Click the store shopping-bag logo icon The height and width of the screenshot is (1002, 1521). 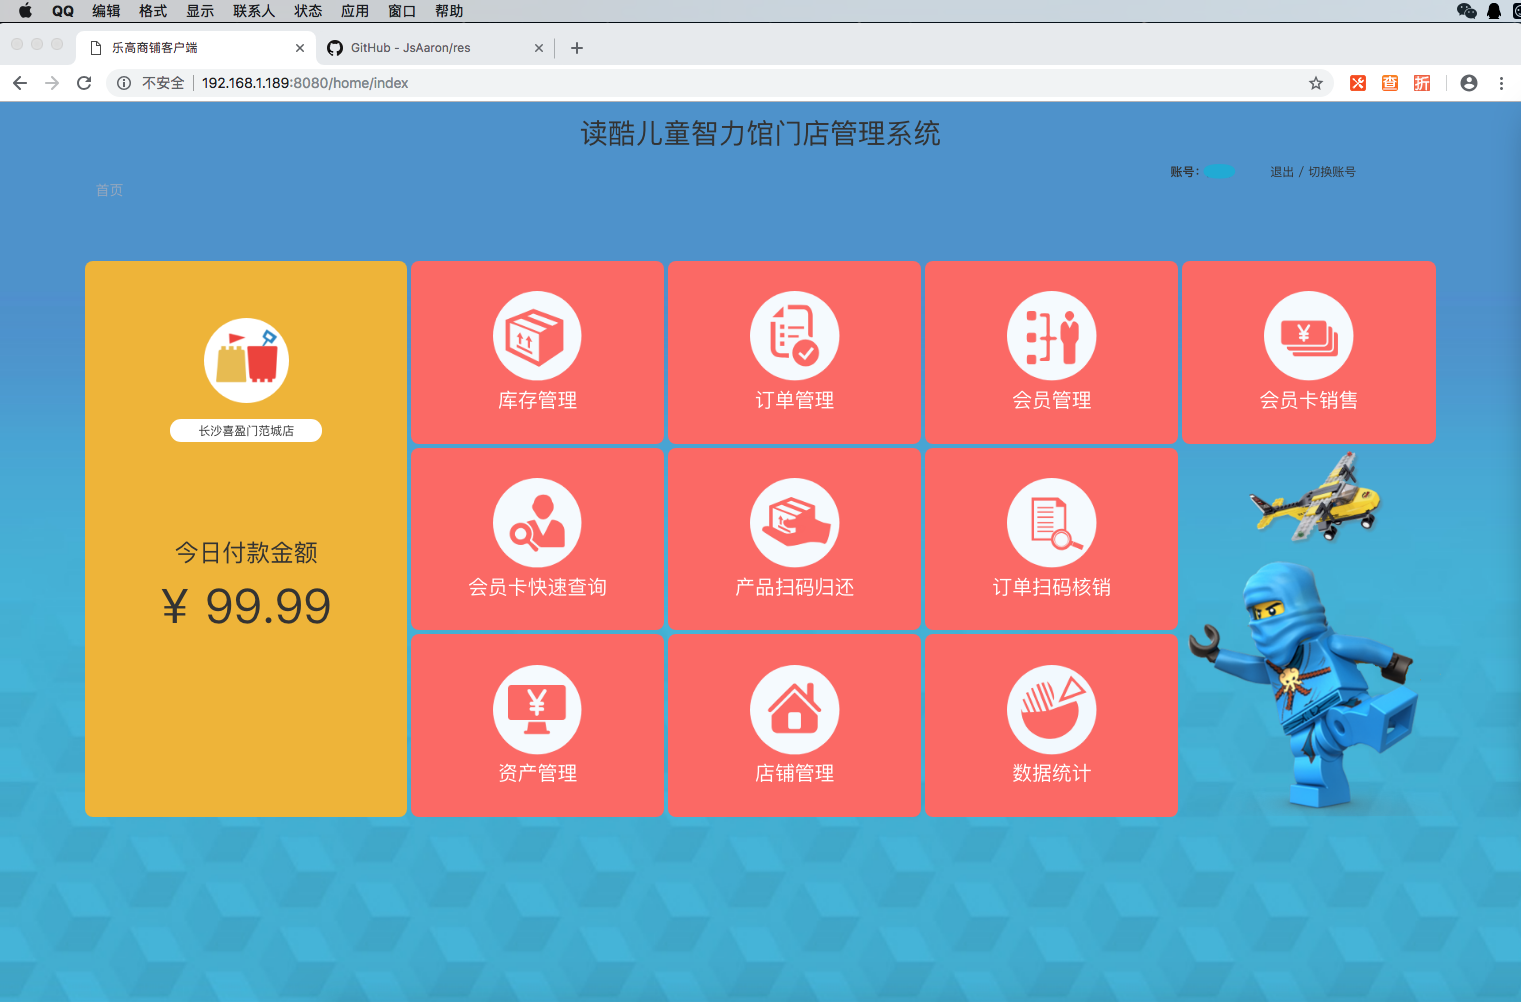tap(246, 360)
